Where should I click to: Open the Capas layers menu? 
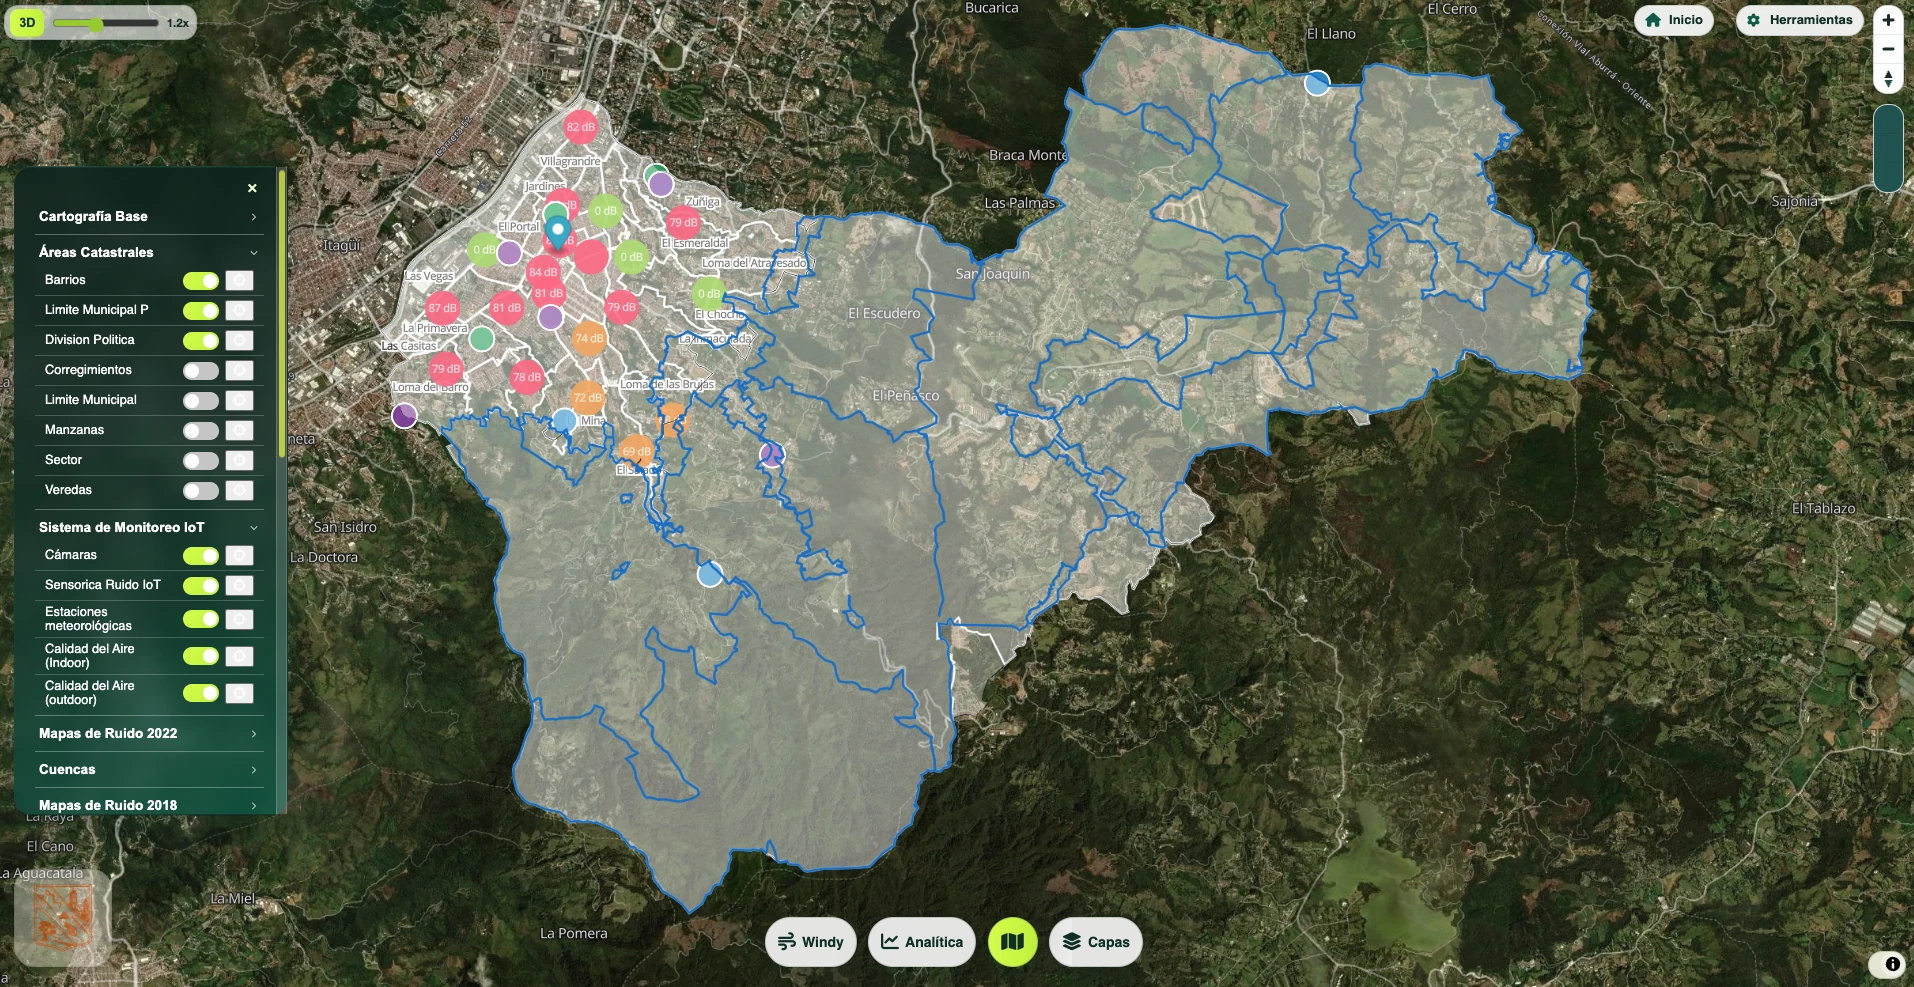[1095, 942]
